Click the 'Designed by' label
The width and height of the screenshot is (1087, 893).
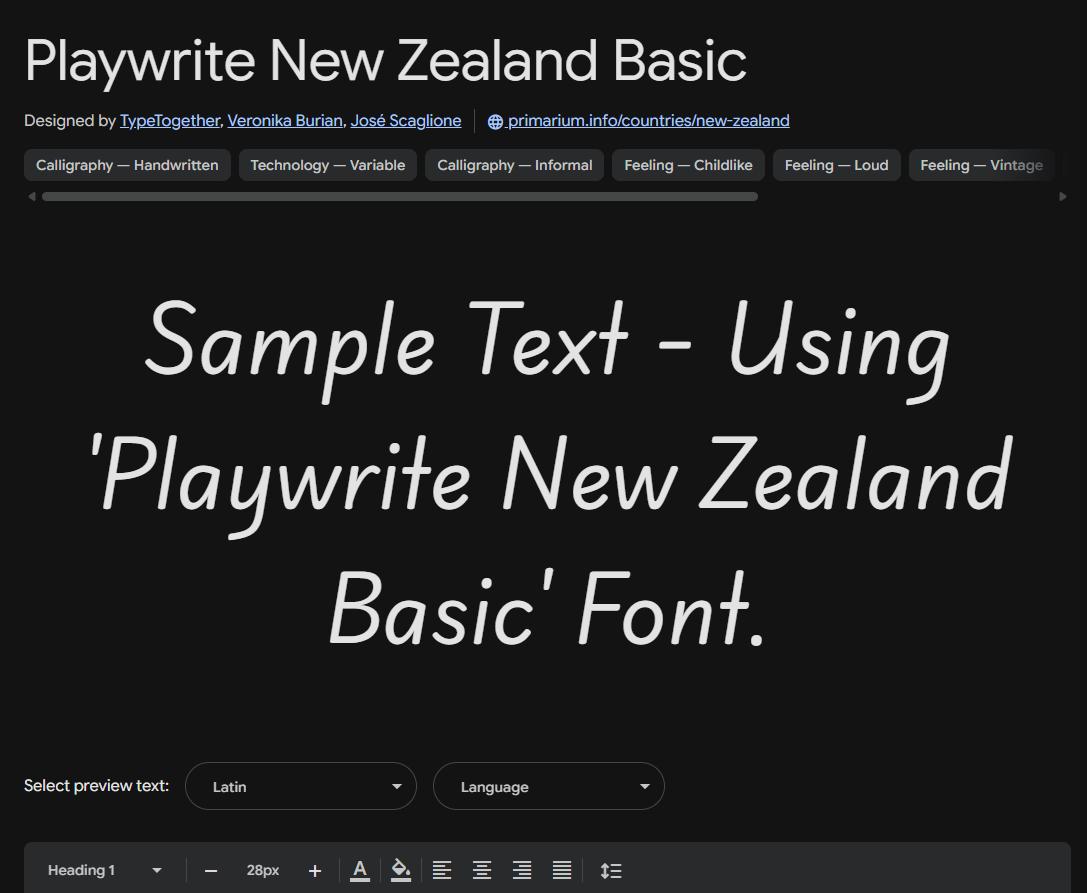point(69,121)
